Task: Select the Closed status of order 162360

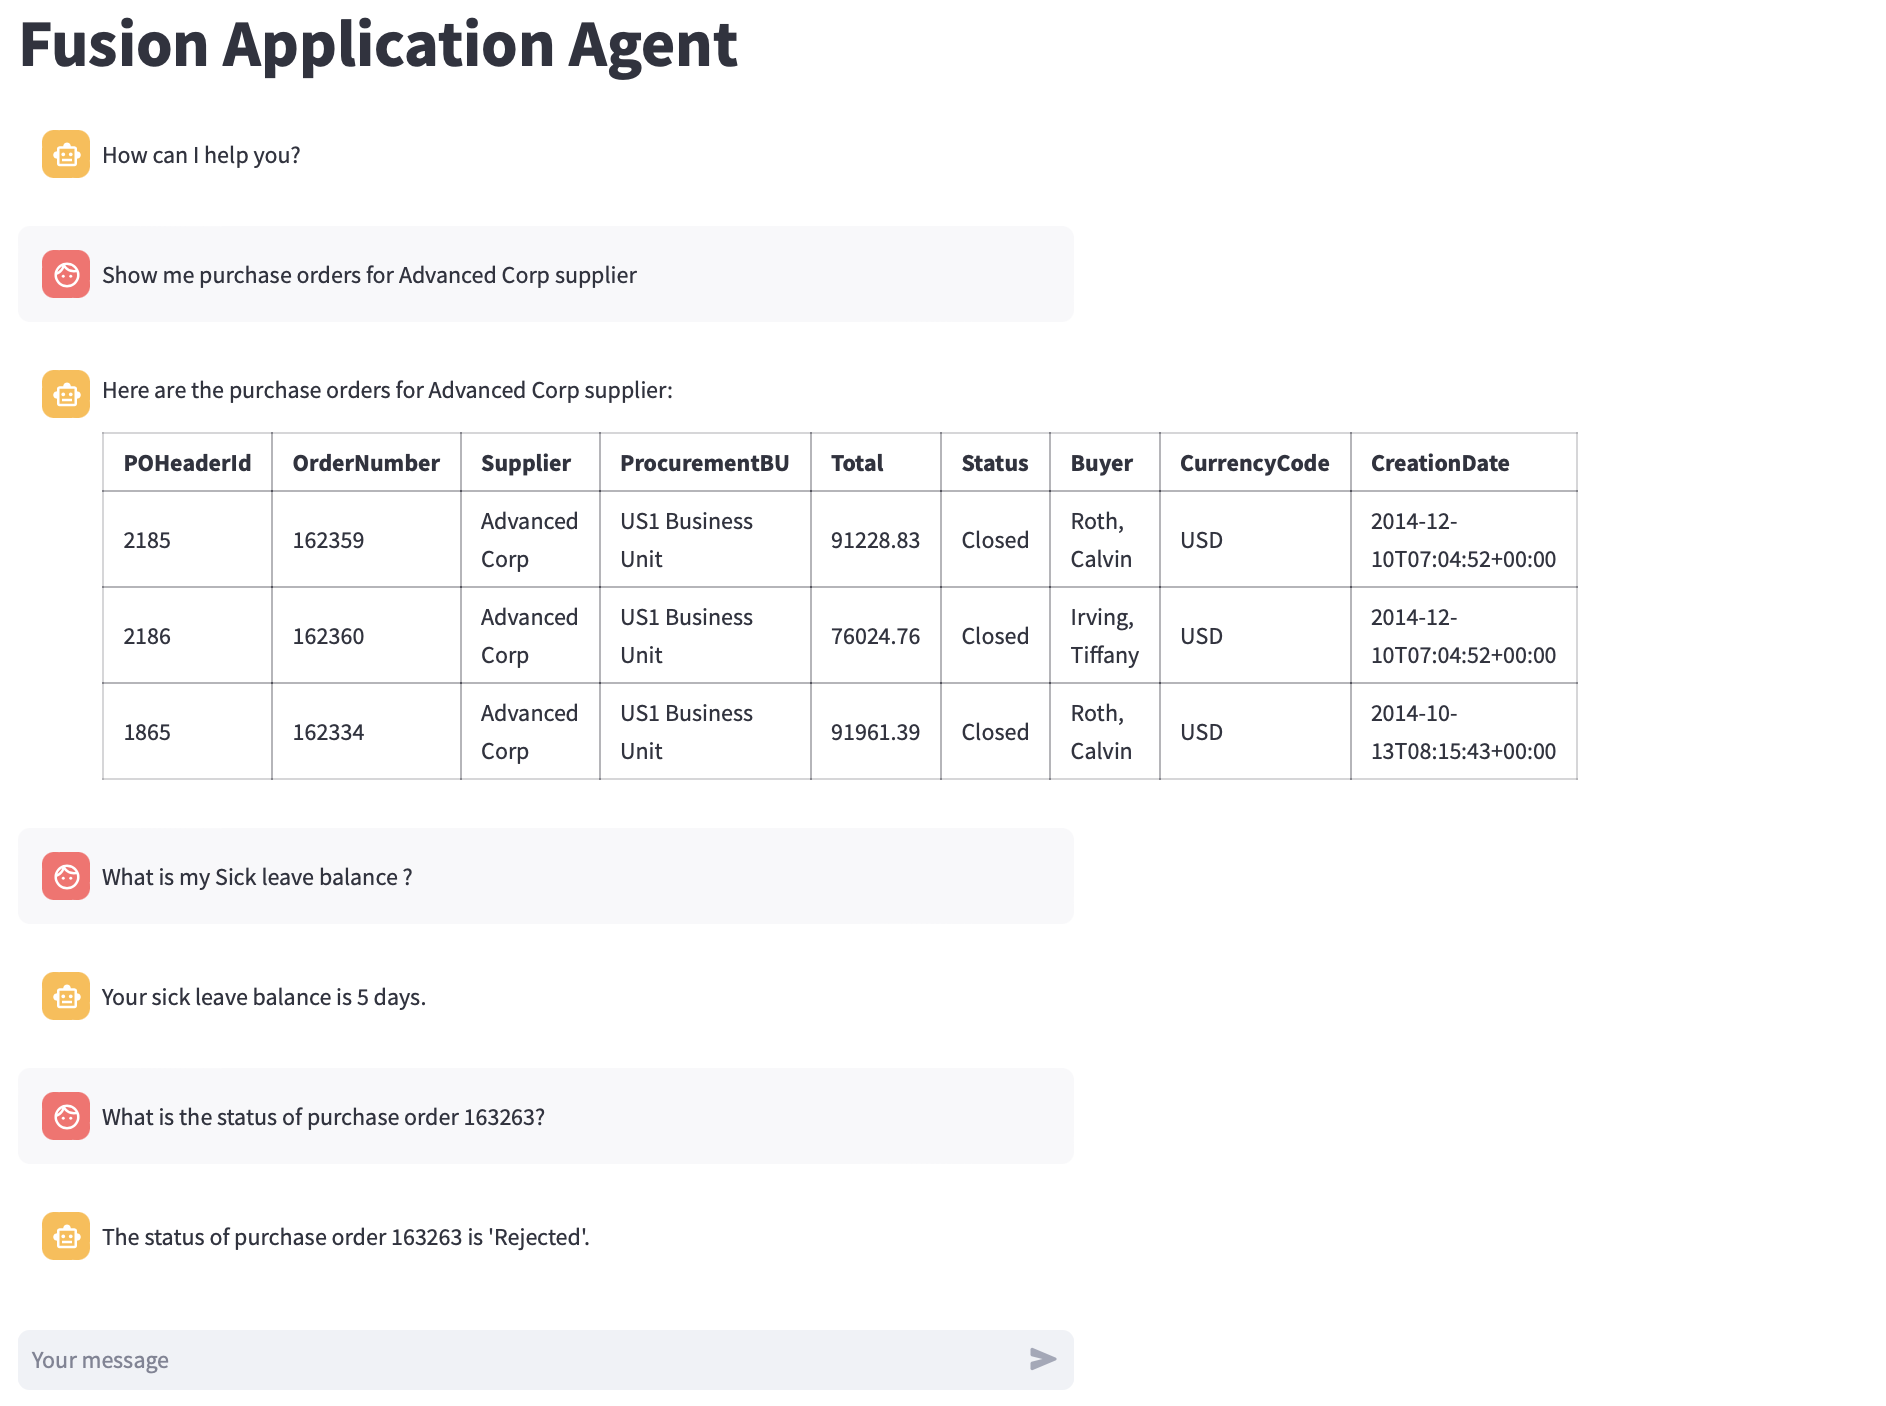Action: pos(994,635)
